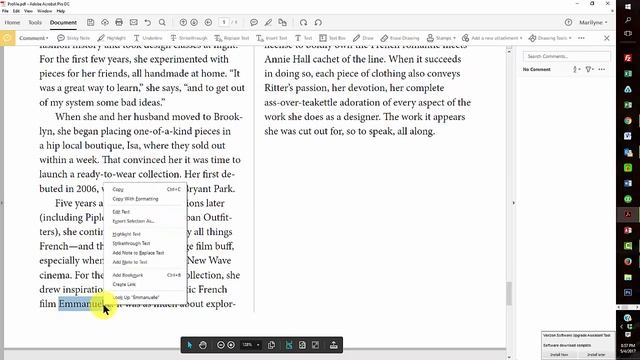Select the Strikethrough tool
The image size is (640, 360).
click(189, 38)
